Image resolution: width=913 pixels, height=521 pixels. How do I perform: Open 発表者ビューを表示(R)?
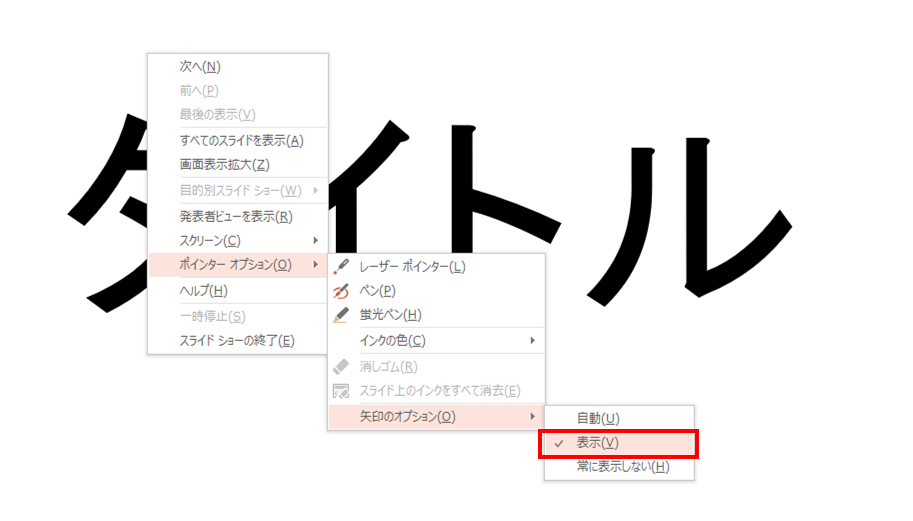click(238, 217)
